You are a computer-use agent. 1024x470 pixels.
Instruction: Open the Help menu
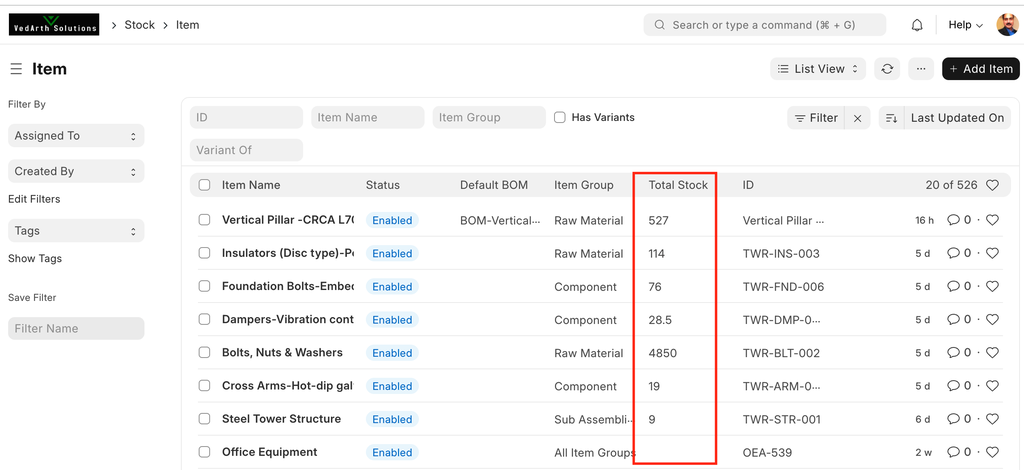click(x=965, y=25)
